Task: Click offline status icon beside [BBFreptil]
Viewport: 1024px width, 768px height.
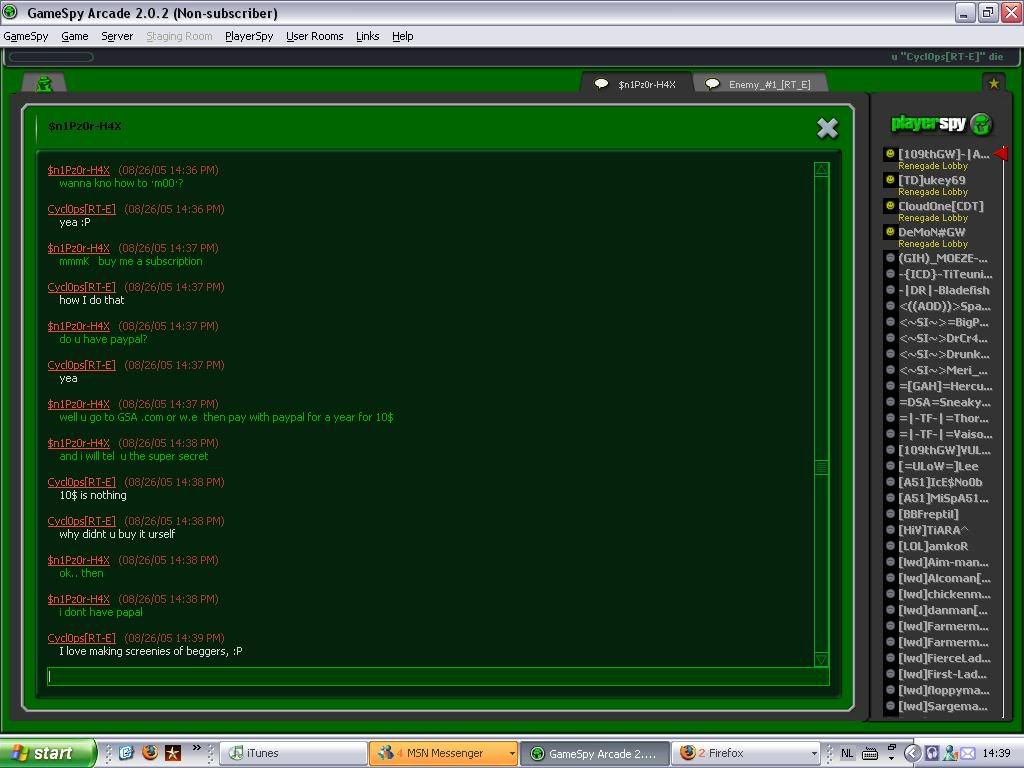Action: click(889, 514)
